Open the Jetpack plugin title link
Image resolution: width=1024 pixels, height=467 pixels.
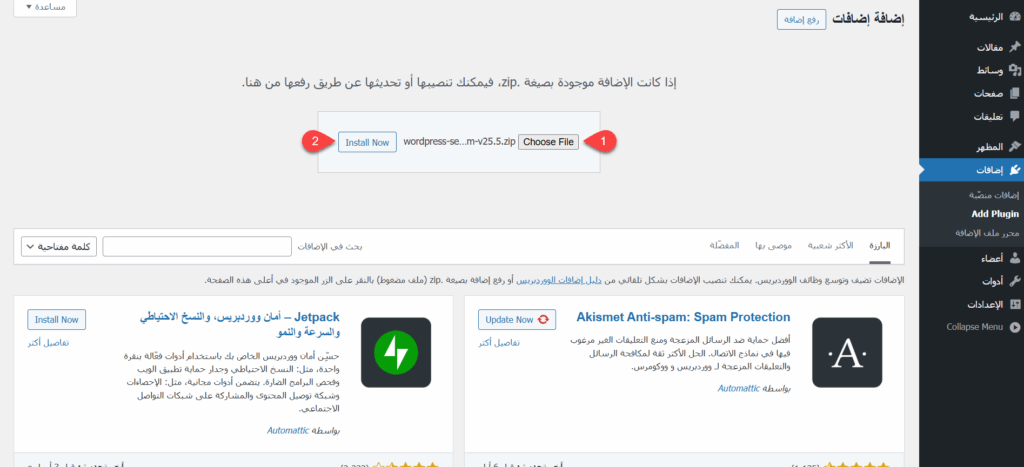tap(240, 325)
